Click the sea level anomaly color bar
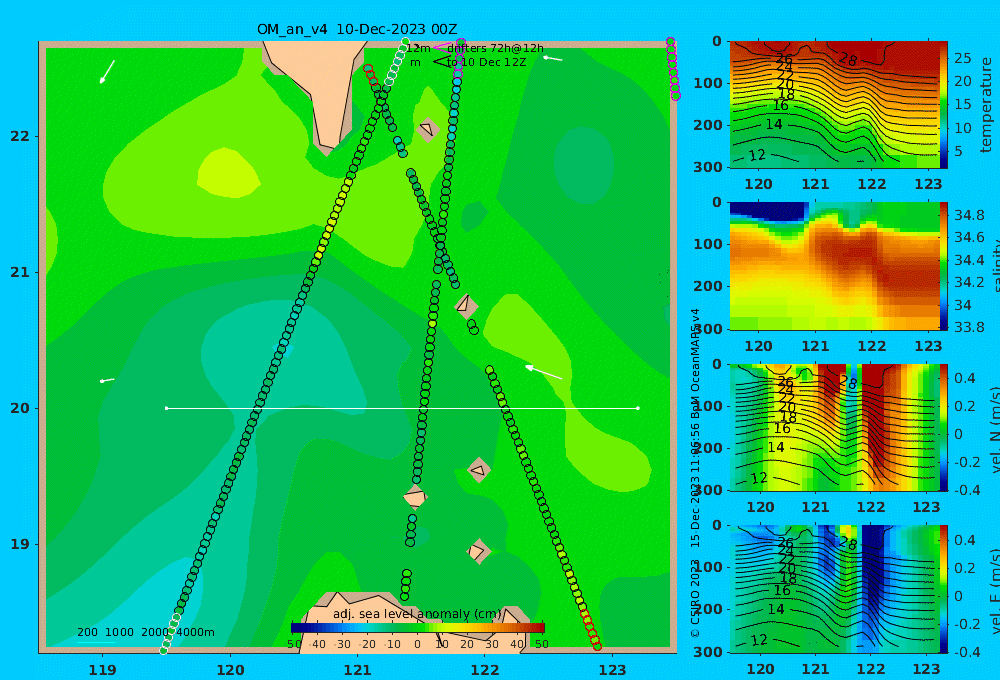 tap(417, 628)
